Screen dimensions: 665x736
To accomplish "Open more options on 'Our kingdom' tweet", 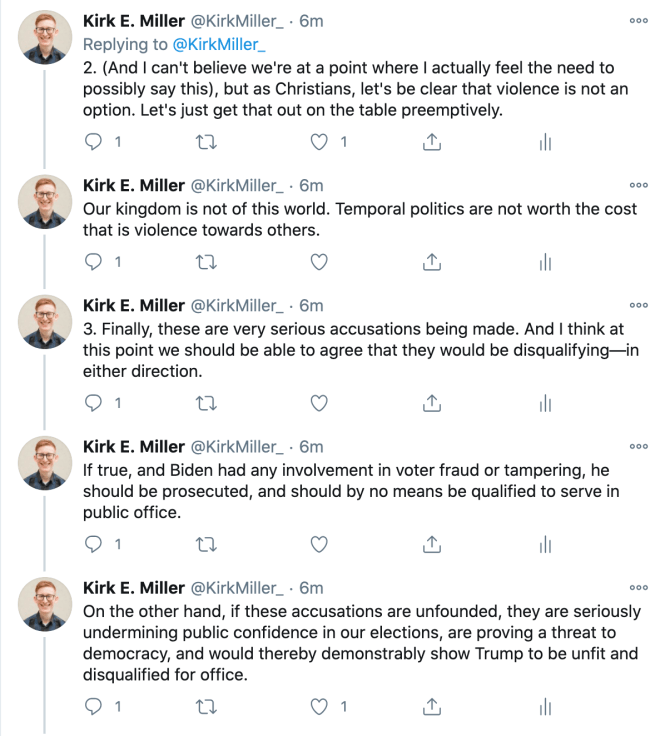I will point(638,185).
